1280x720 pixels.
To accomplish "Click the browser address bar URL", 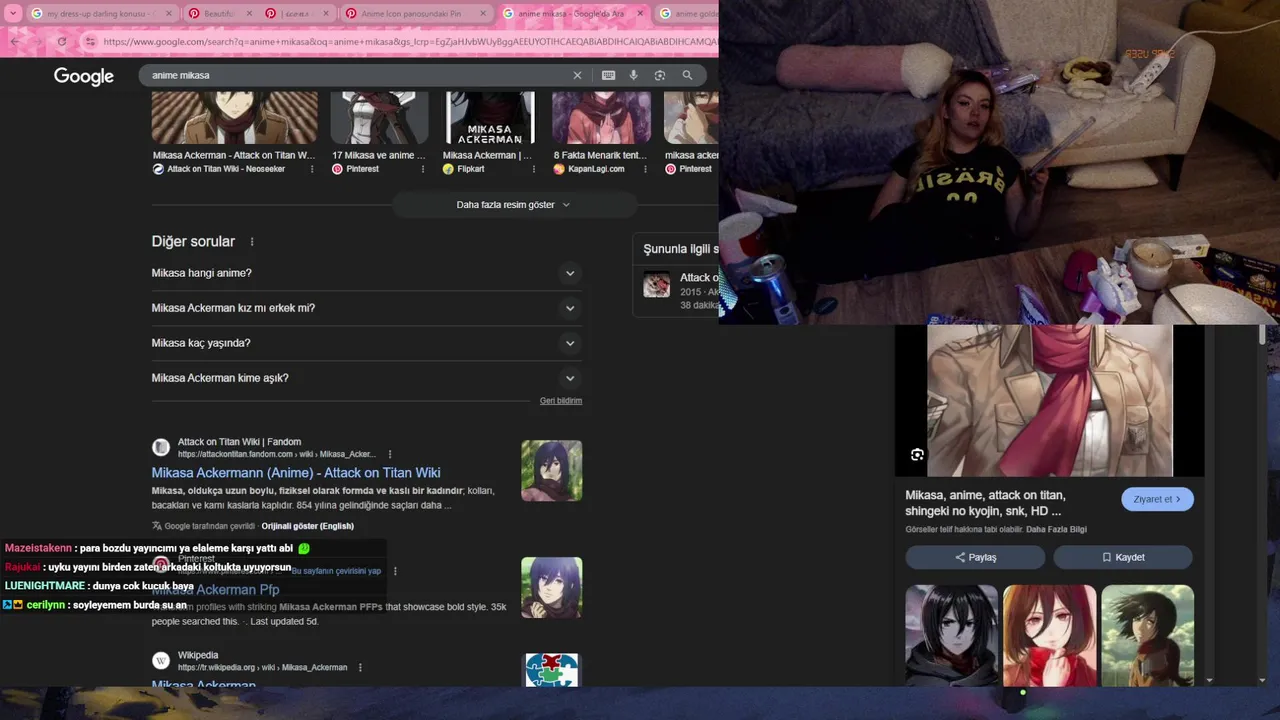I will point(410,42).
